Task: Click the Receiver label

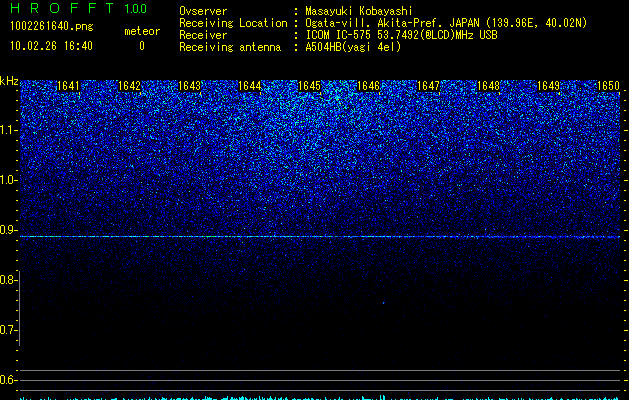Action: pos(203,35)
